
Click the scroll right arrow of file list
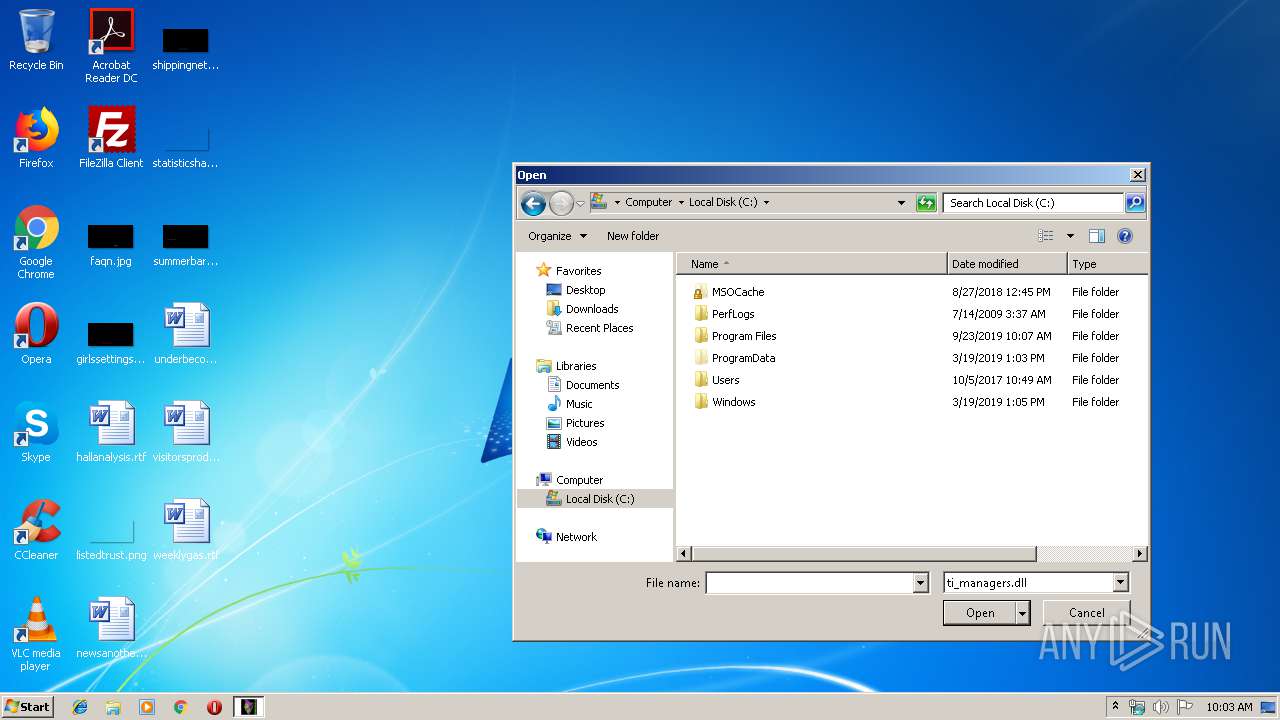tap(1139, 553)
